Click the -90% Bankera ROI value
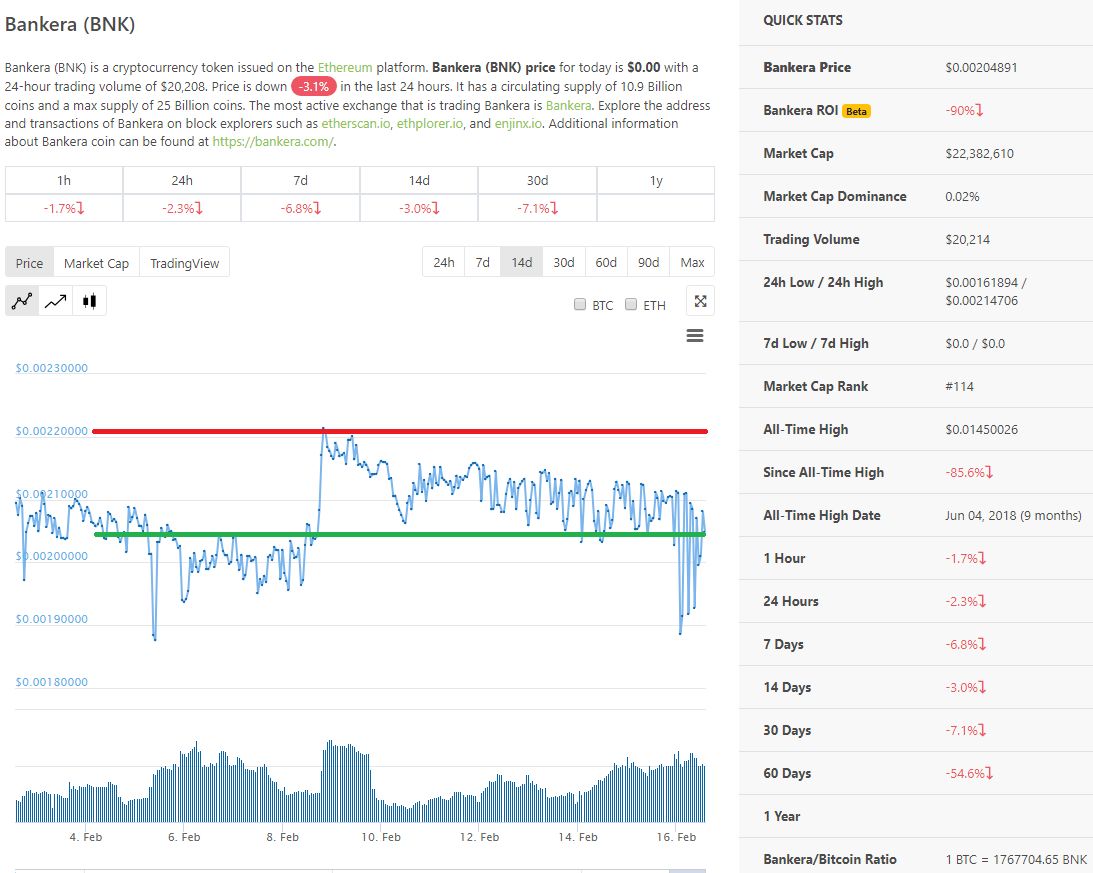1093x873 pixels. 964,110
